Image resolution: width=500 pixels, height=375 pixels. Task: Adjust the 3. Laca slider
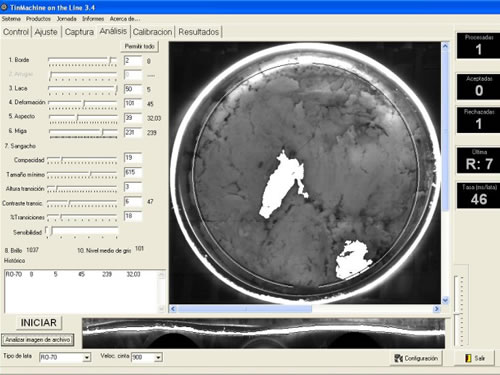(83, 89)
